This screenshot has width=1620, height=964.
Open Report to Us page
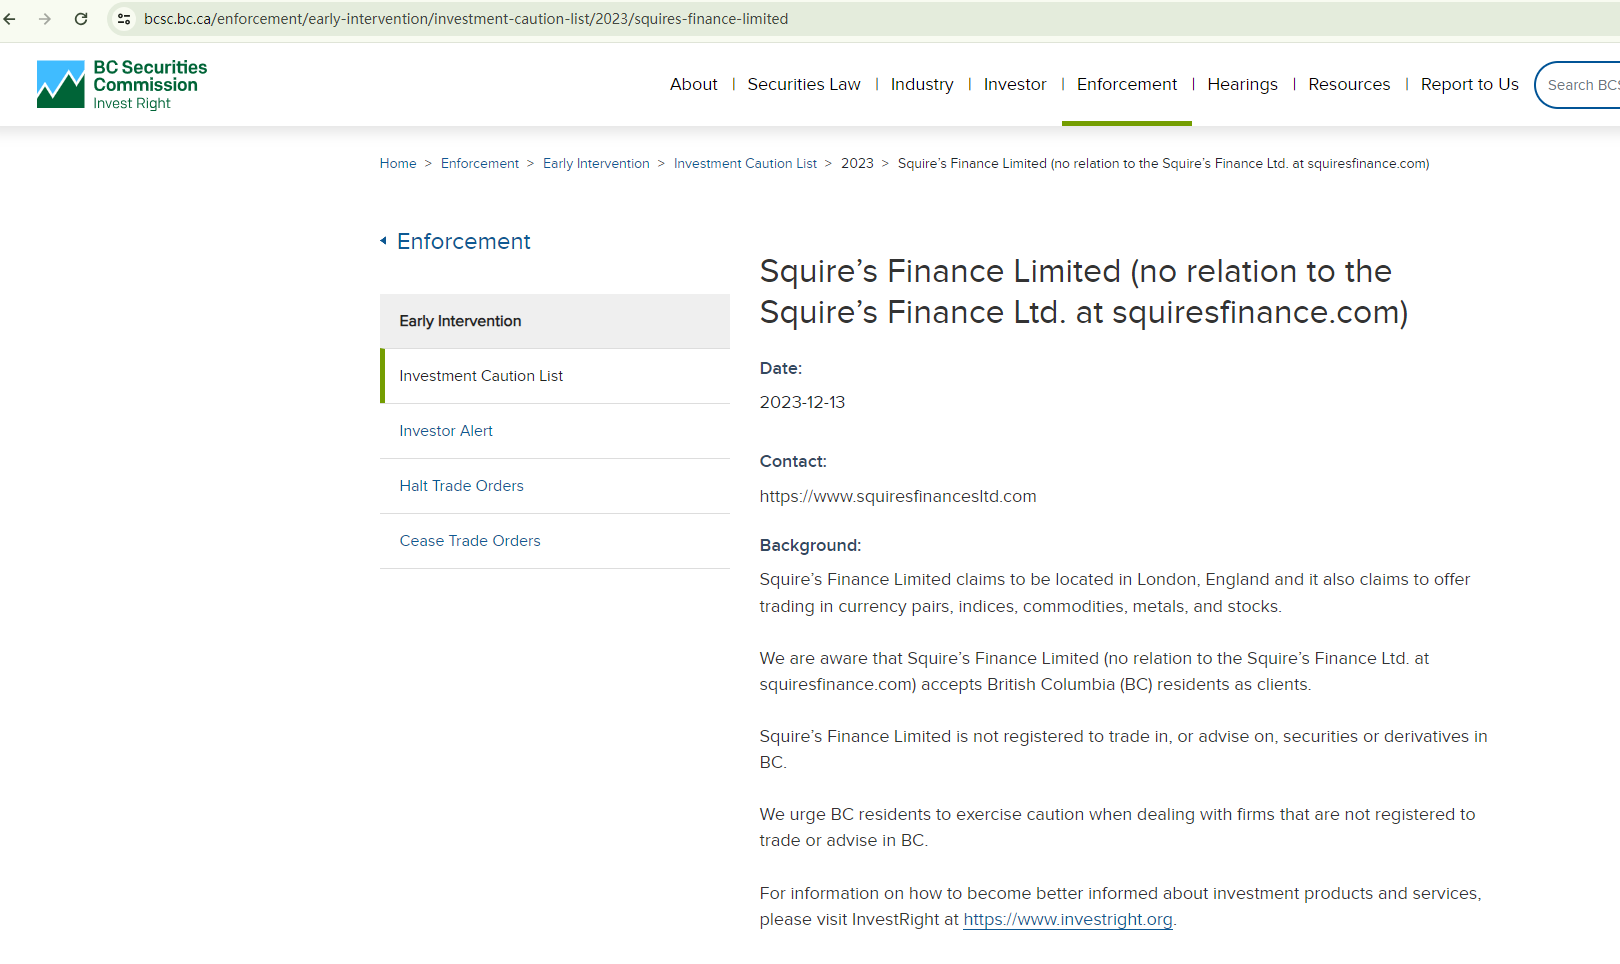pos(1469,85)
